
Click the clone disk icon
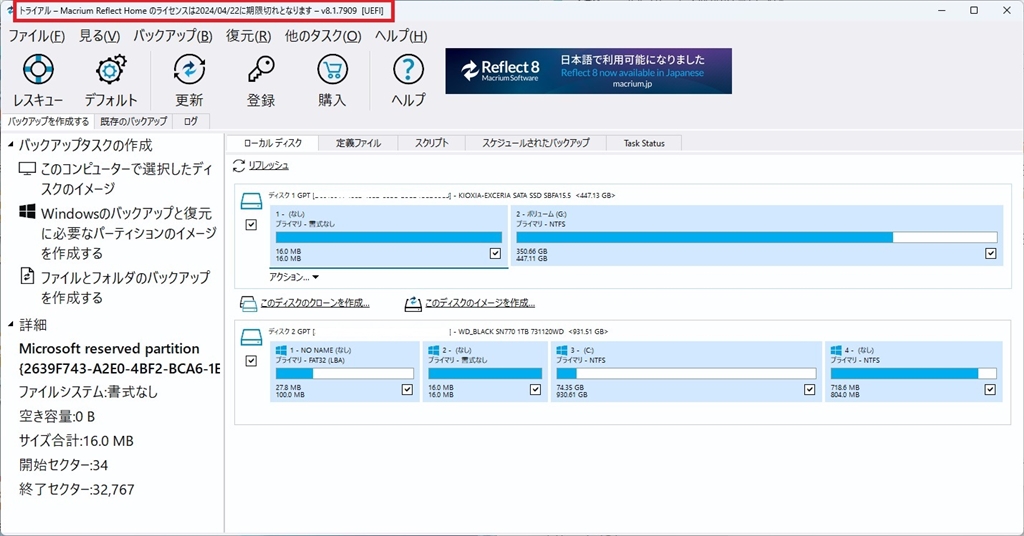click(248, 304)
